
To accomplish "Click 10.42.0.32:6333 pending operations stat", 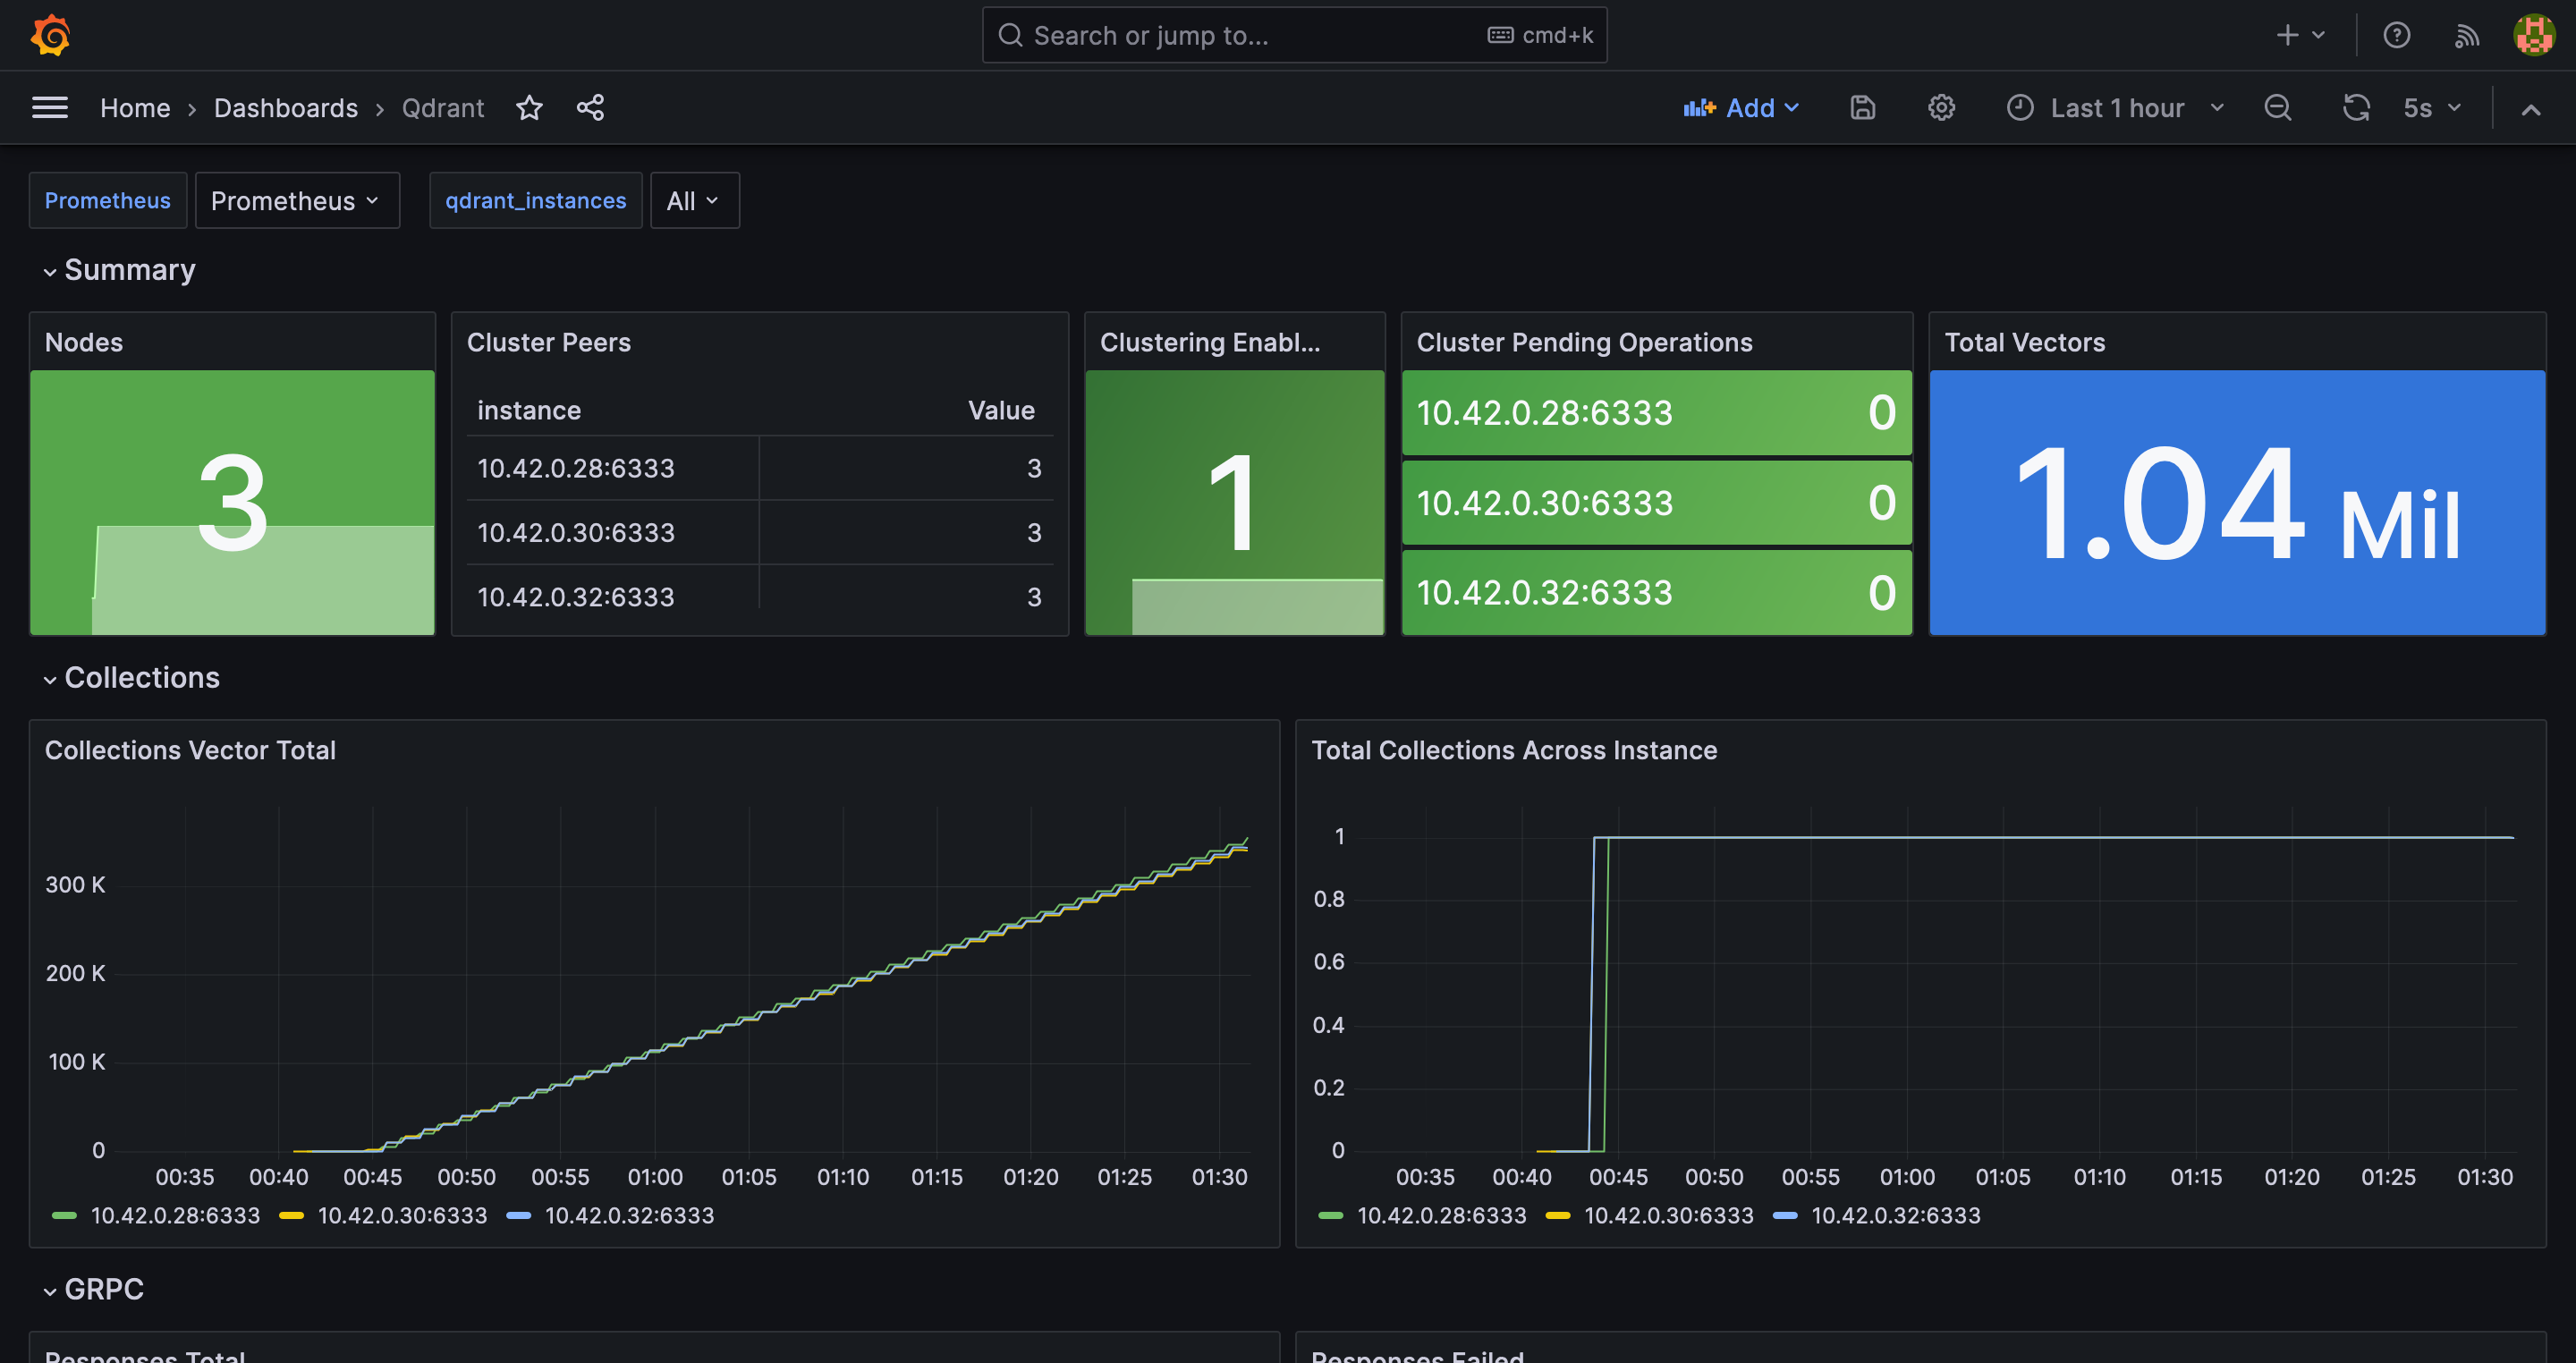I will pyautogui.click(x=1657, y=593).
